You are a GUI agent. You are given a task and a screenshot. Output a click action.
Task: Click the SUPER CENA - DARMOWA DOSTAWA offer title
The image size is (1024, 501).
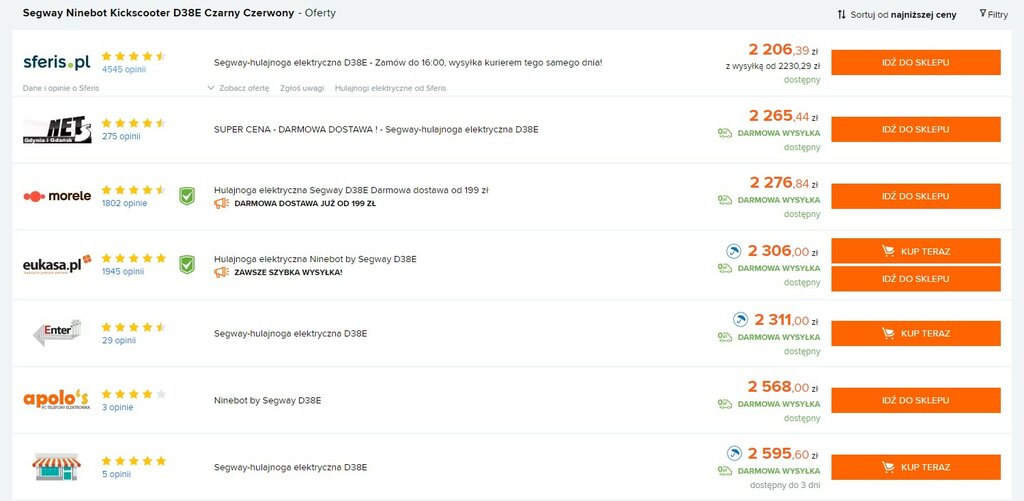point(376,129)
